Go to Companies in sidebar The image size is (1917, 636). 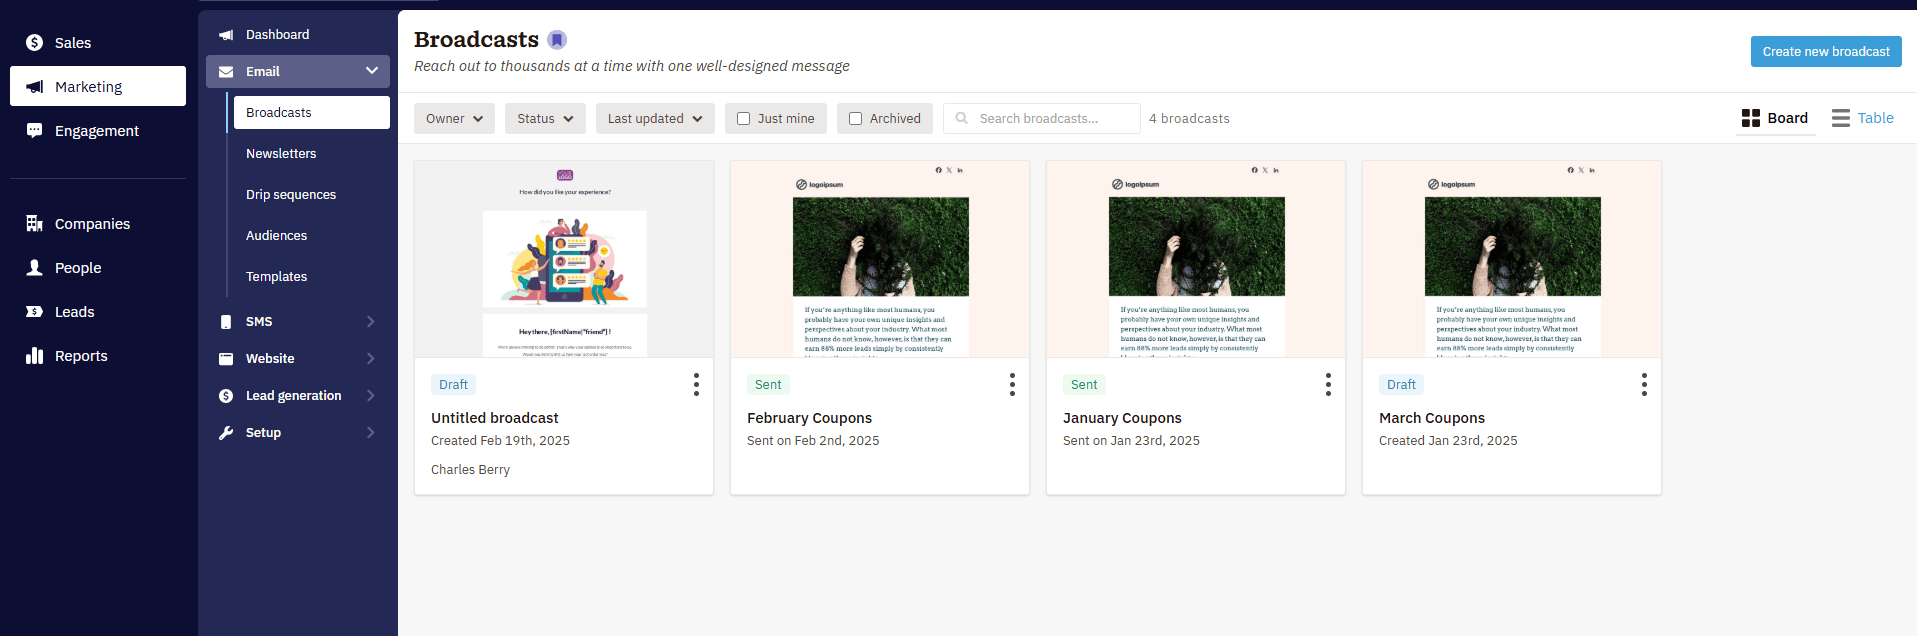point(92,224)
